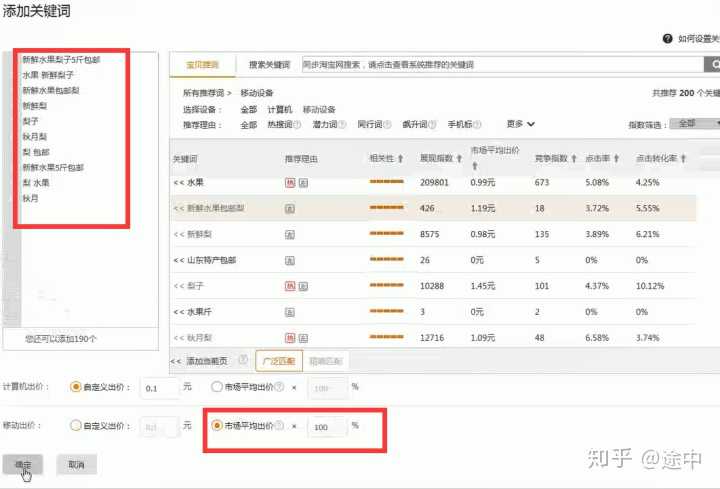Click the sort arrow on 相关性 column
Viewport: 720px width, 489px height.
click(x=400, y=159)
